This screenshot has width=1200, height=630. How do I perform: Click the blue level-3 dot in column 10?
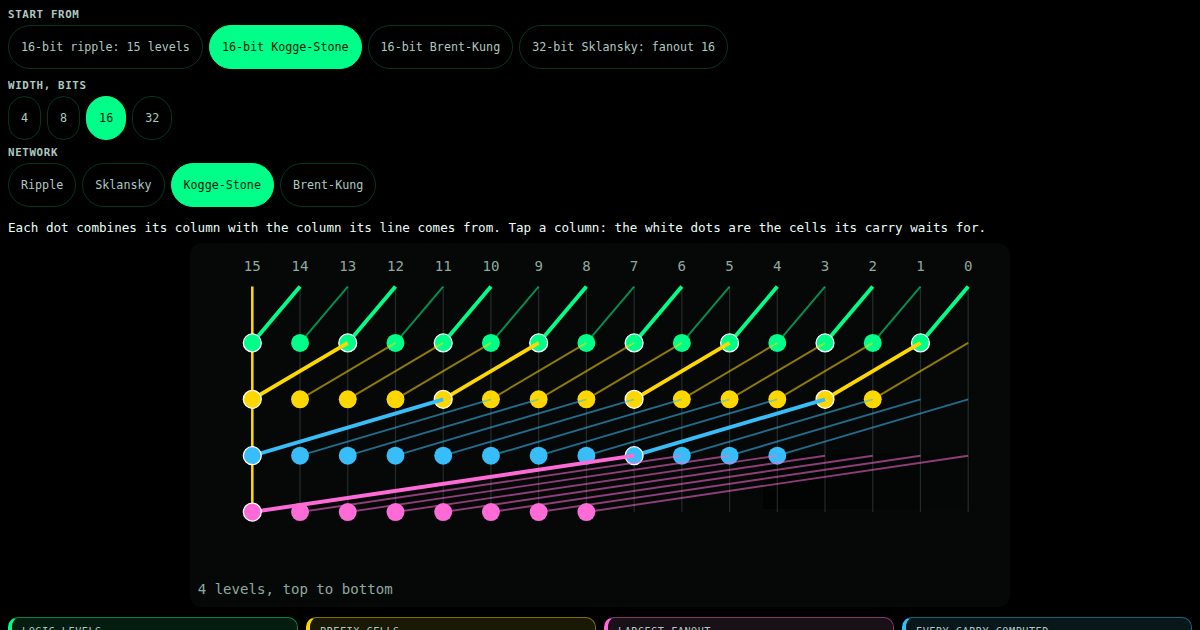point(491,456)
